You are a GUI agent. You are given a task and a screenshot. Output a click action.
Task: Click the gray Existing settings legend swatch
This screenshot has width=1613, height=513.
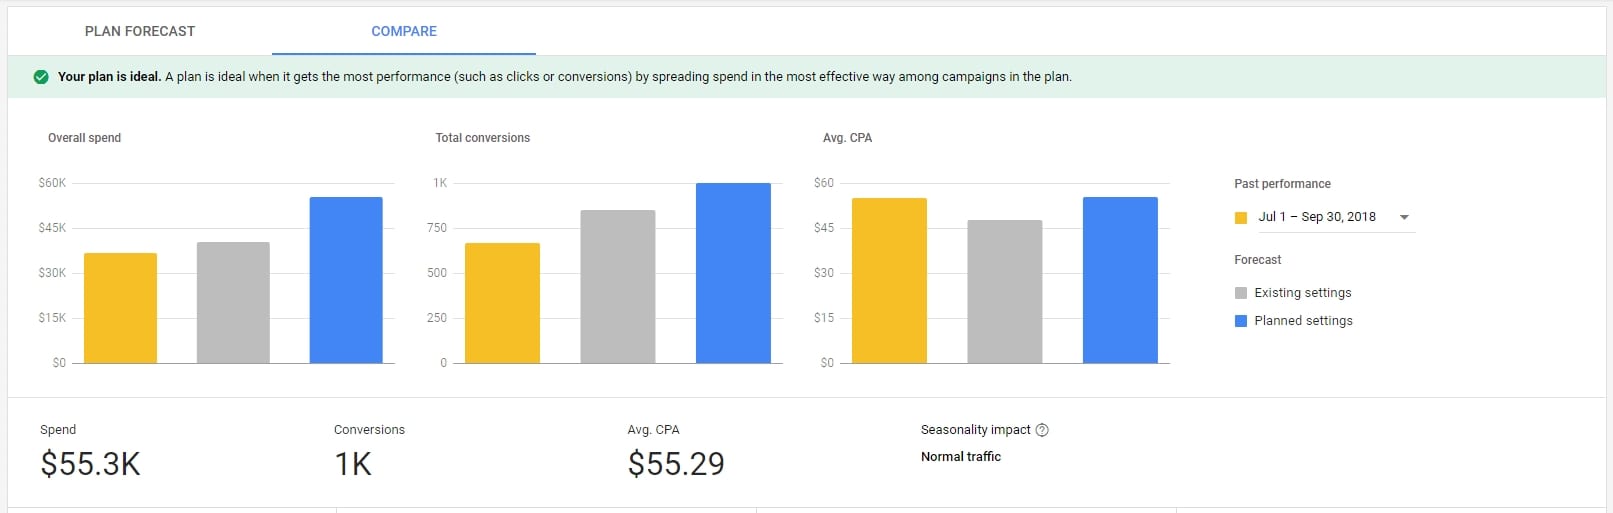tap(1241, 293)
